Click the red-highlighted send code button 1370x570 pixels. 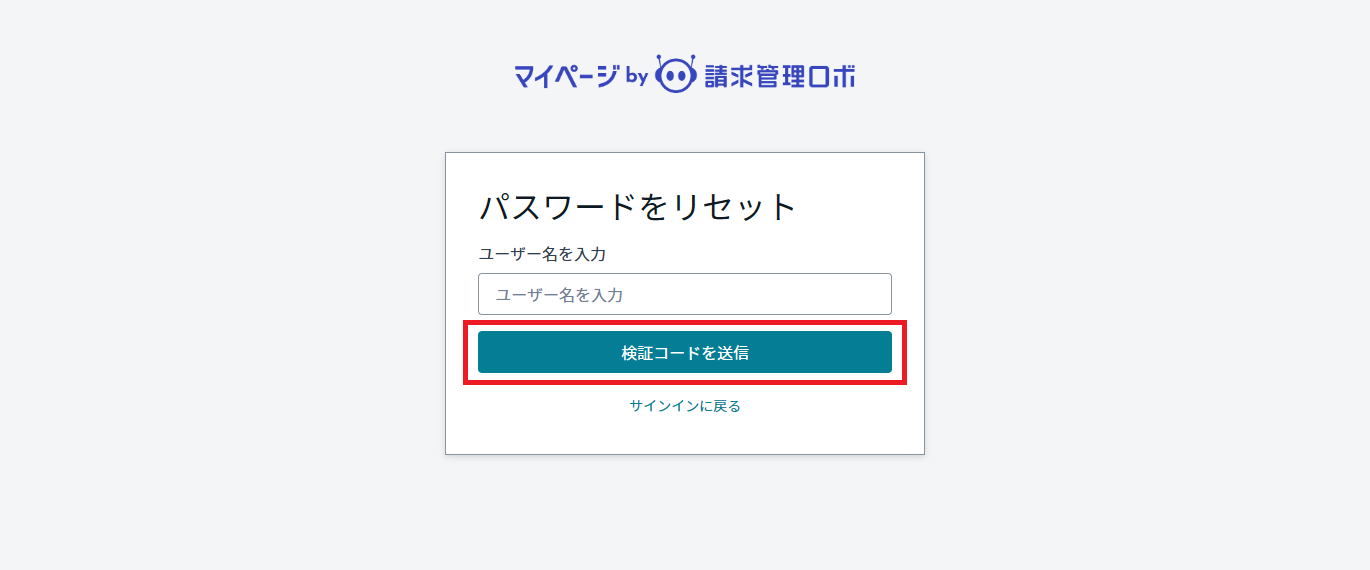(684, 352)
